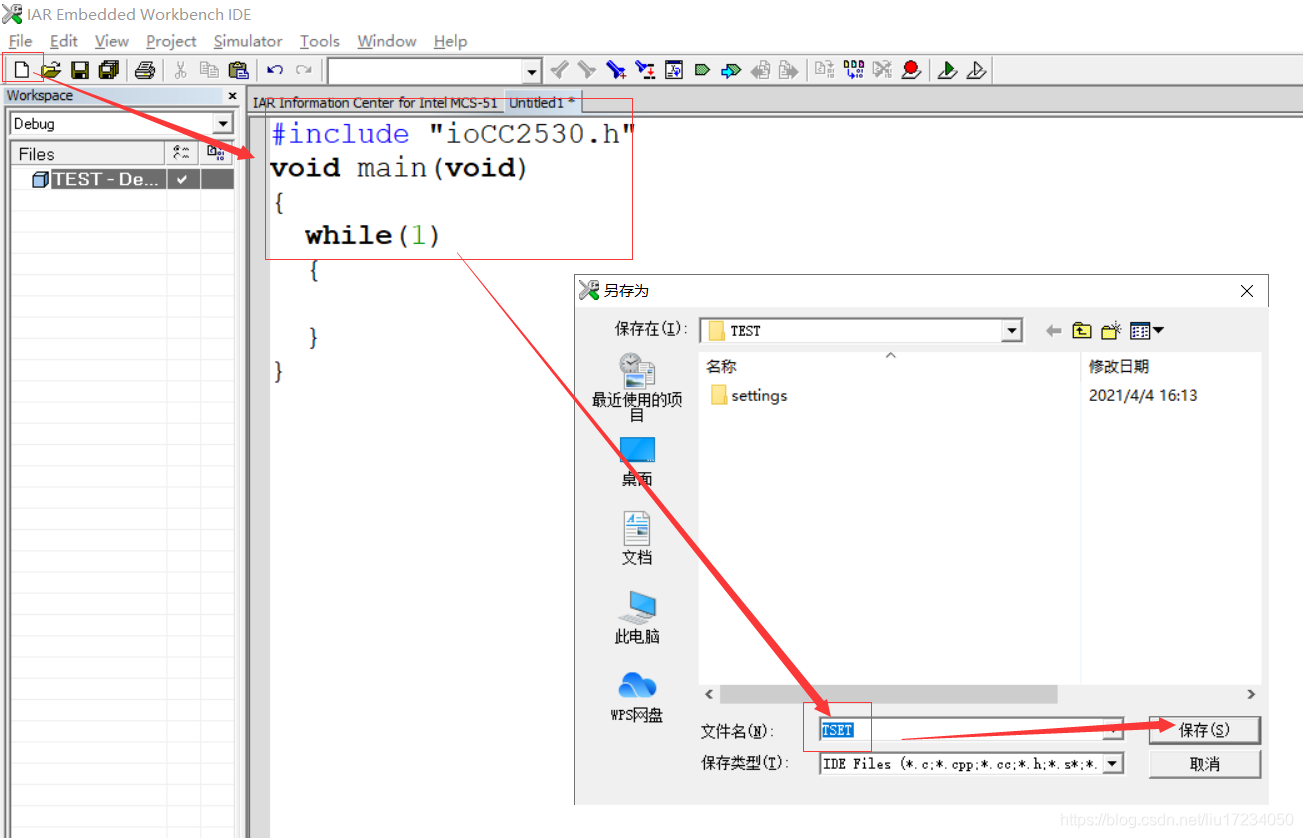
Task: Click the Print toolbar icon
Action: point(145,70)
